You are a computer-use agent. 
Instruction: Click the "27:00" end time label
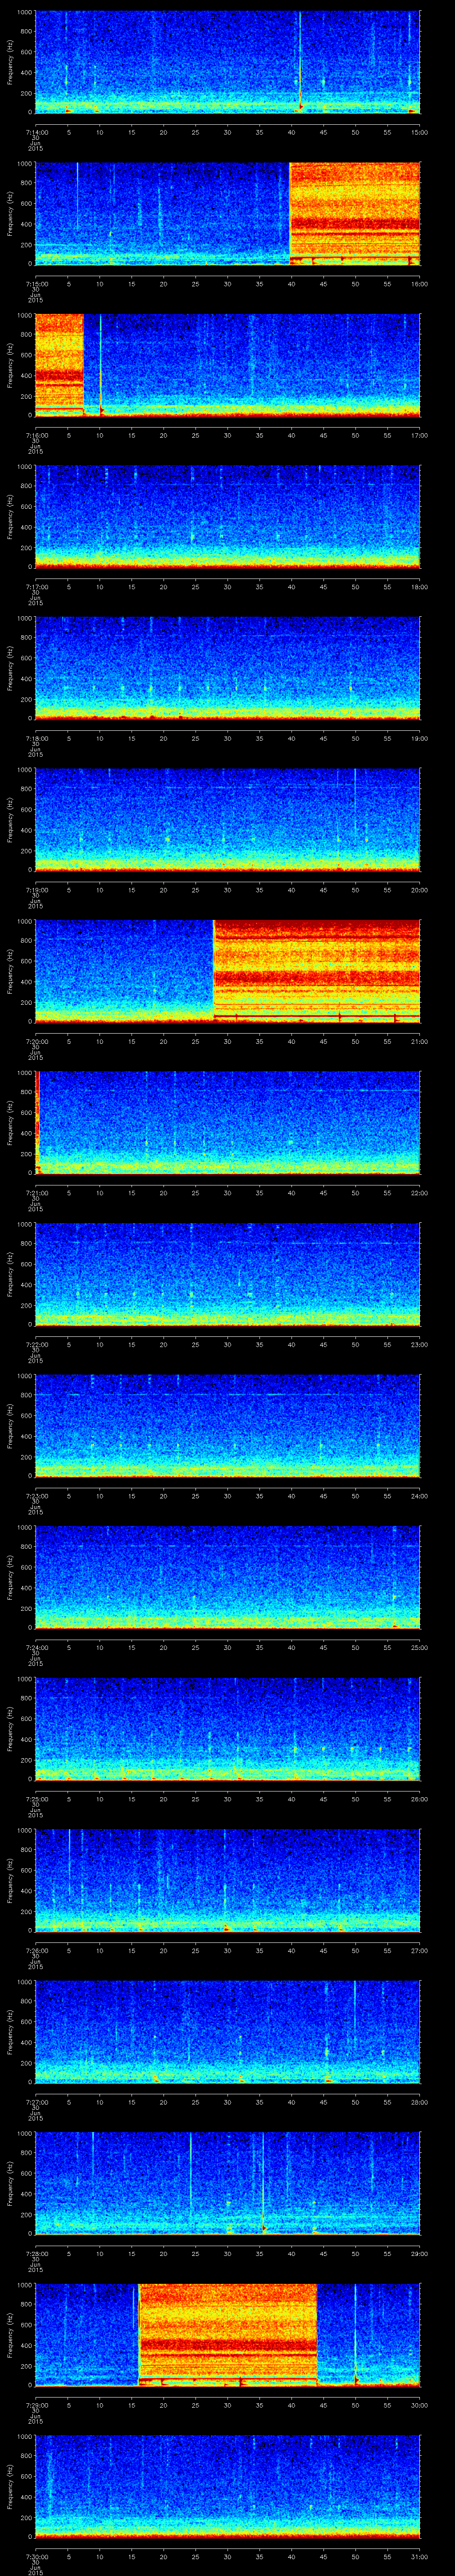click(x=420, y=1950)
